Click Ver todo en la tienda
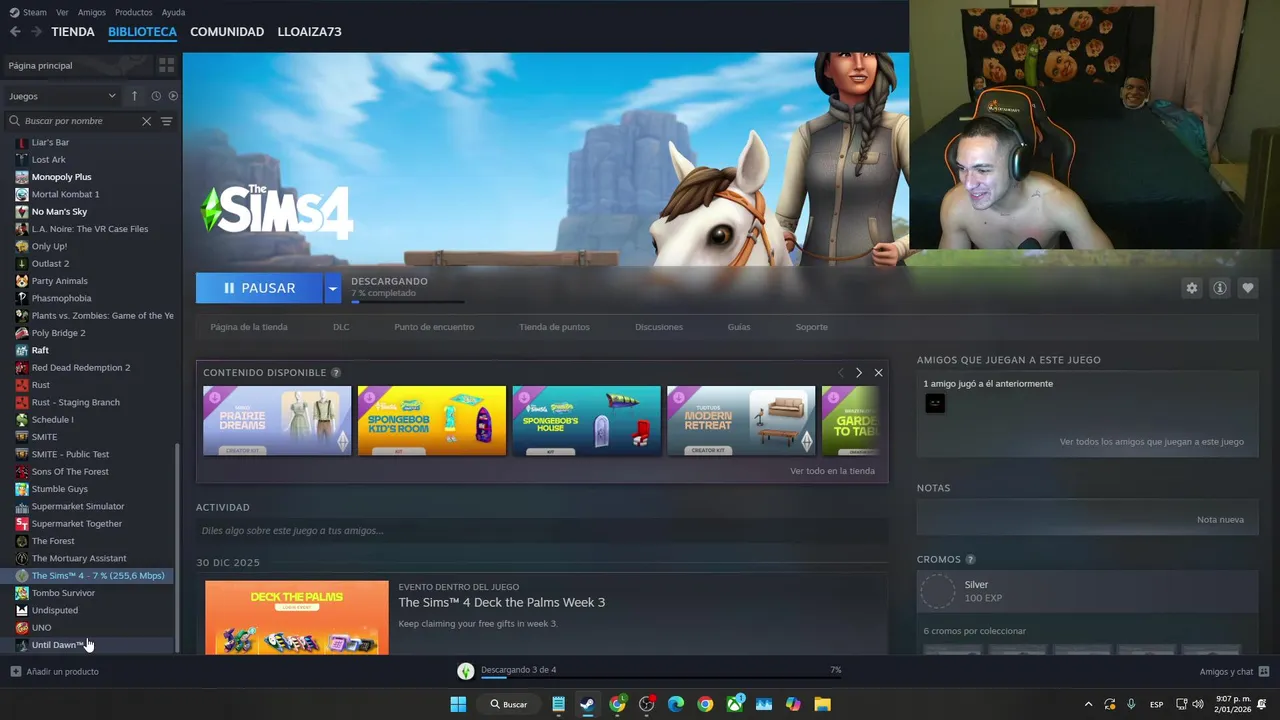 tap(832, 471)
